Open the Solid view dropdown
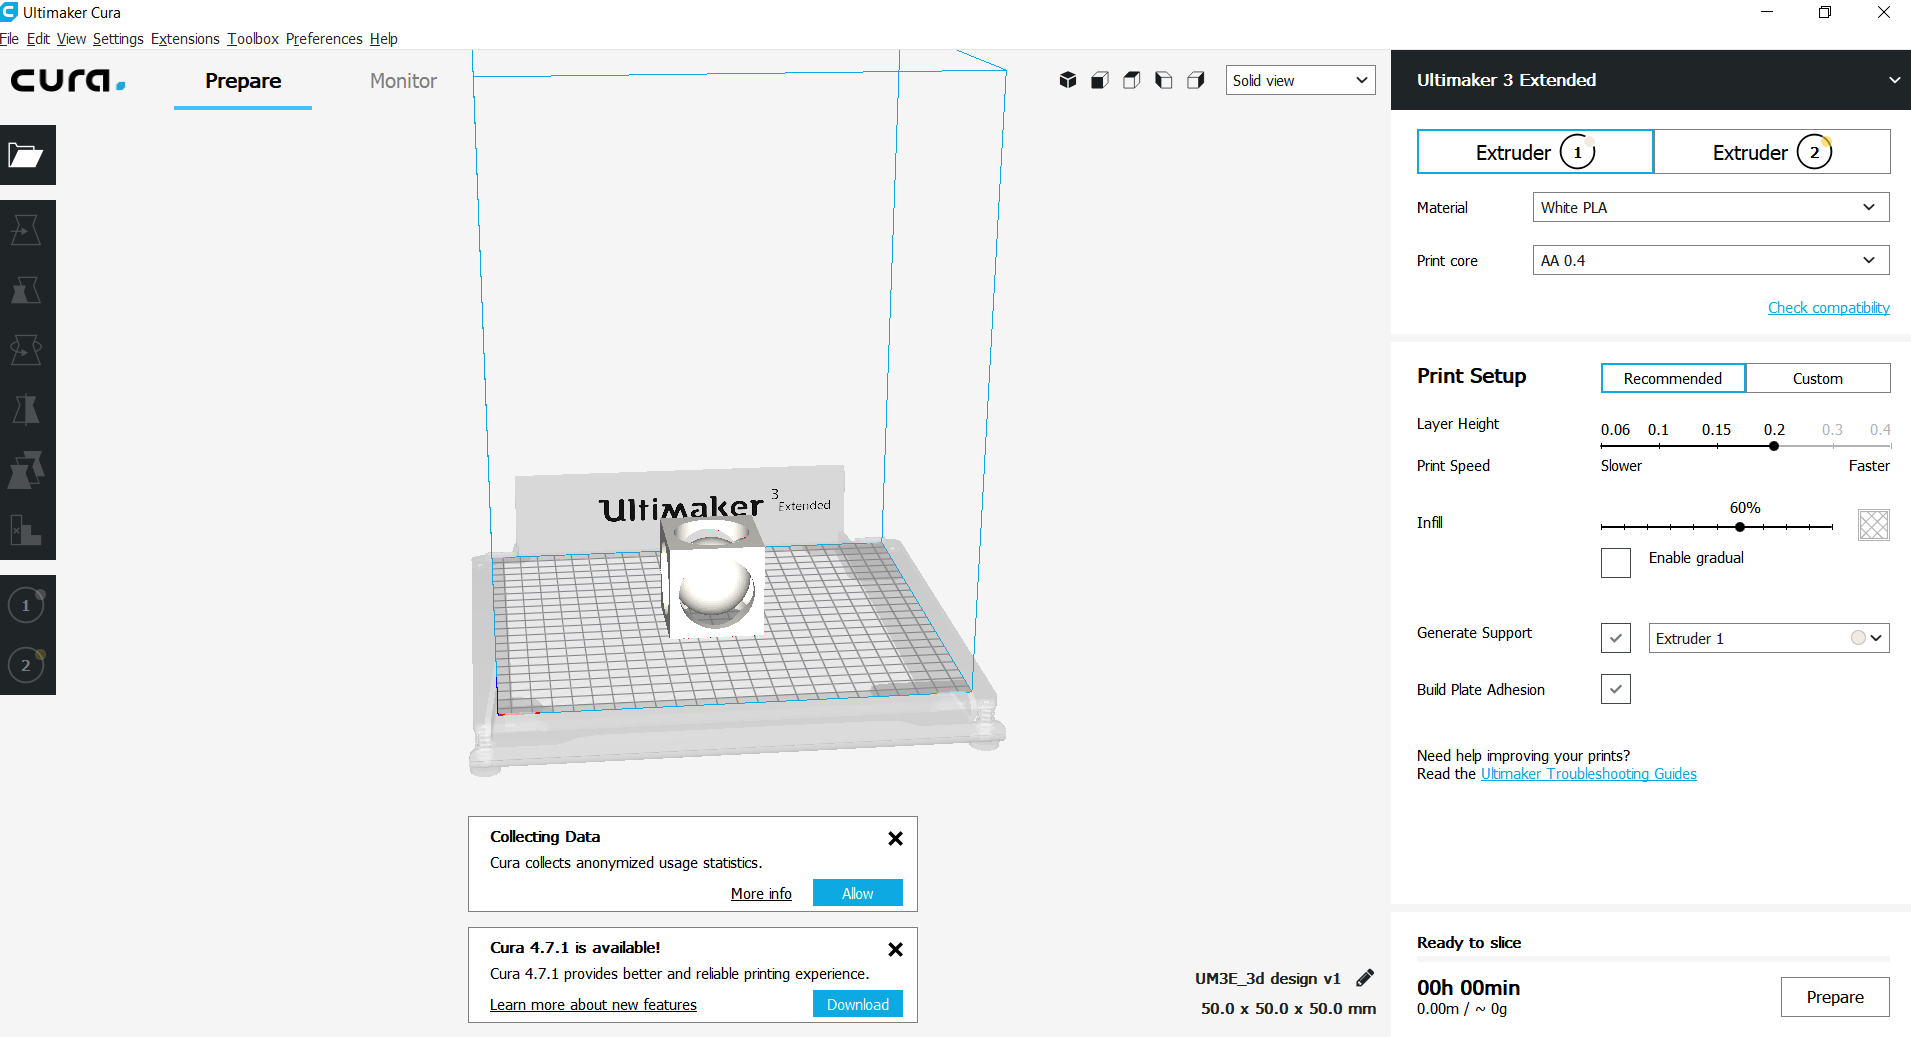This screenshot has height=1037, width=1911. point(1301,80)
